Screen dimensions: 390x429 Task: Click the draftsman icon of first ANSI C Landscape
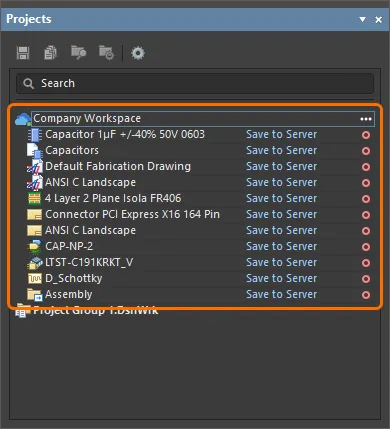click(35, 183)
